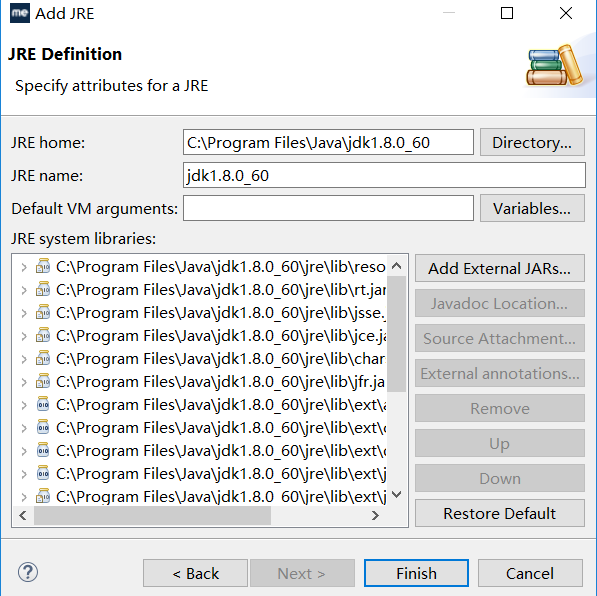The image size is (597, 596).
Task: Select the first lib\ext library entry
Action: (221, 405)
